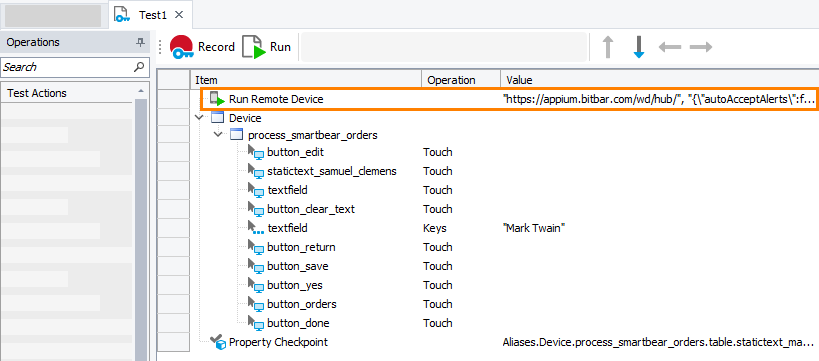Collapse the Test Actions category

[x=141, y=91]
